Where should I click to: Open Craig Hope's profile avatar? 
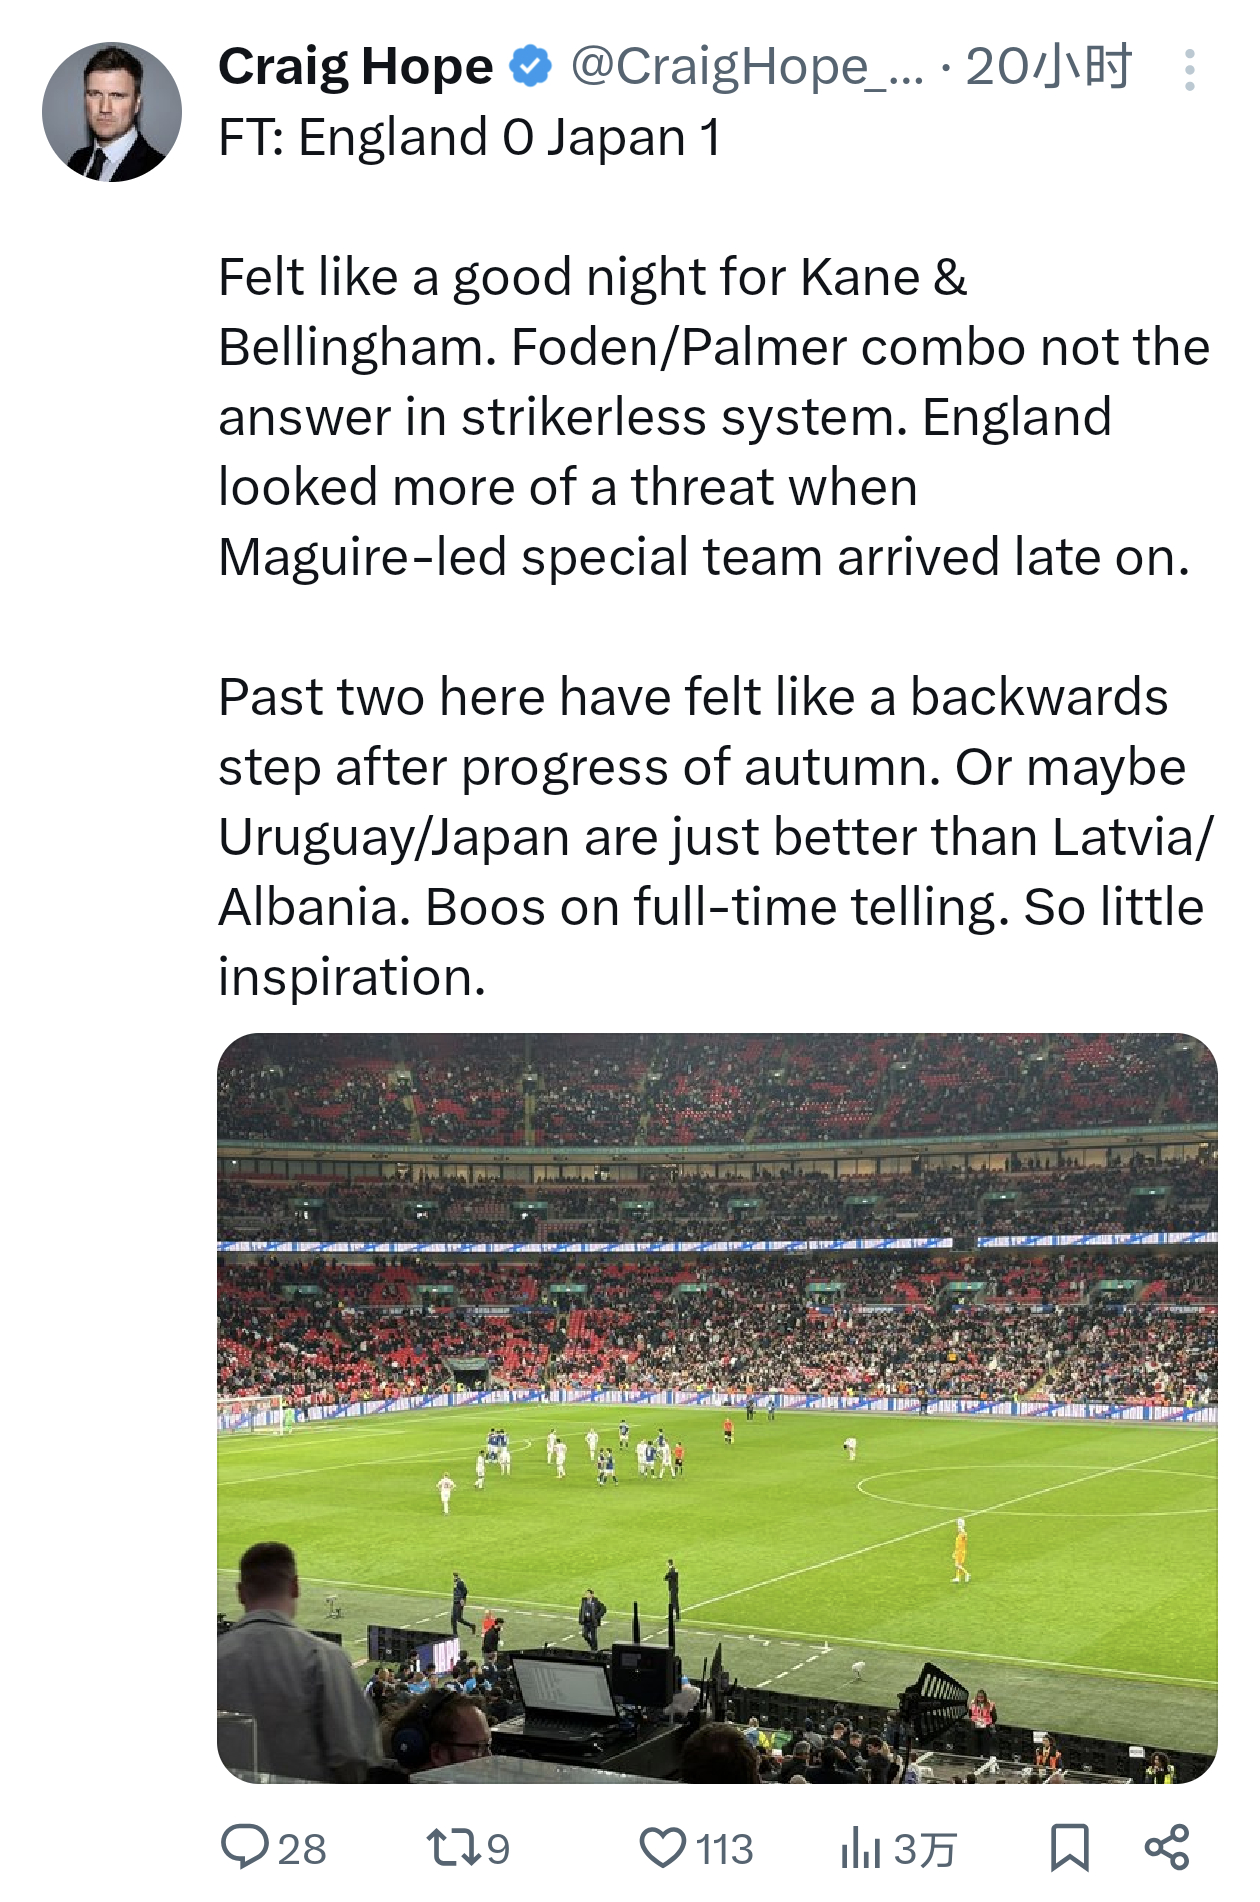click(x=112, y=112)
